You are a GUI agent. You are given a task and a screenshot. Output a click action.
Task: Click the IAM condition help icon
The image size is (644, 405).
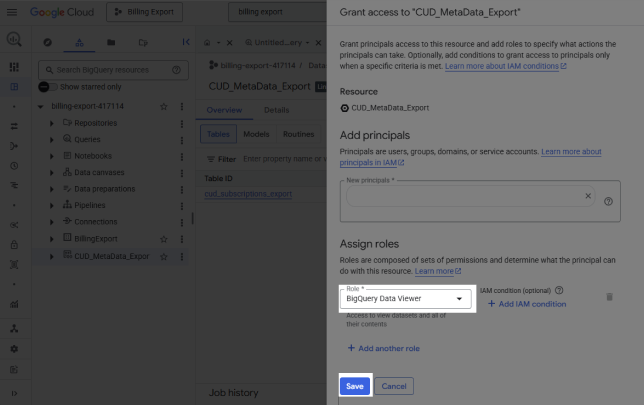(x=560, y=290)
